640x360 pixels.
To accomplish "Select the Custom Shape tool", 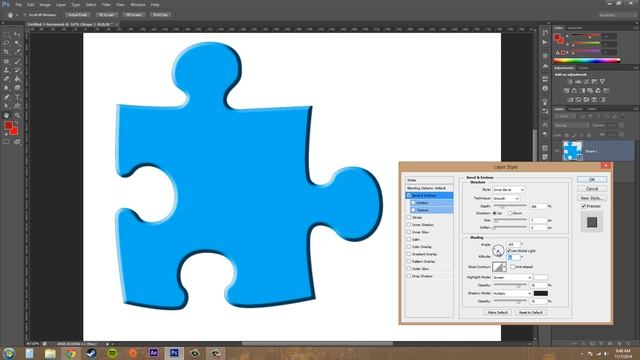I will pos(17,106).
